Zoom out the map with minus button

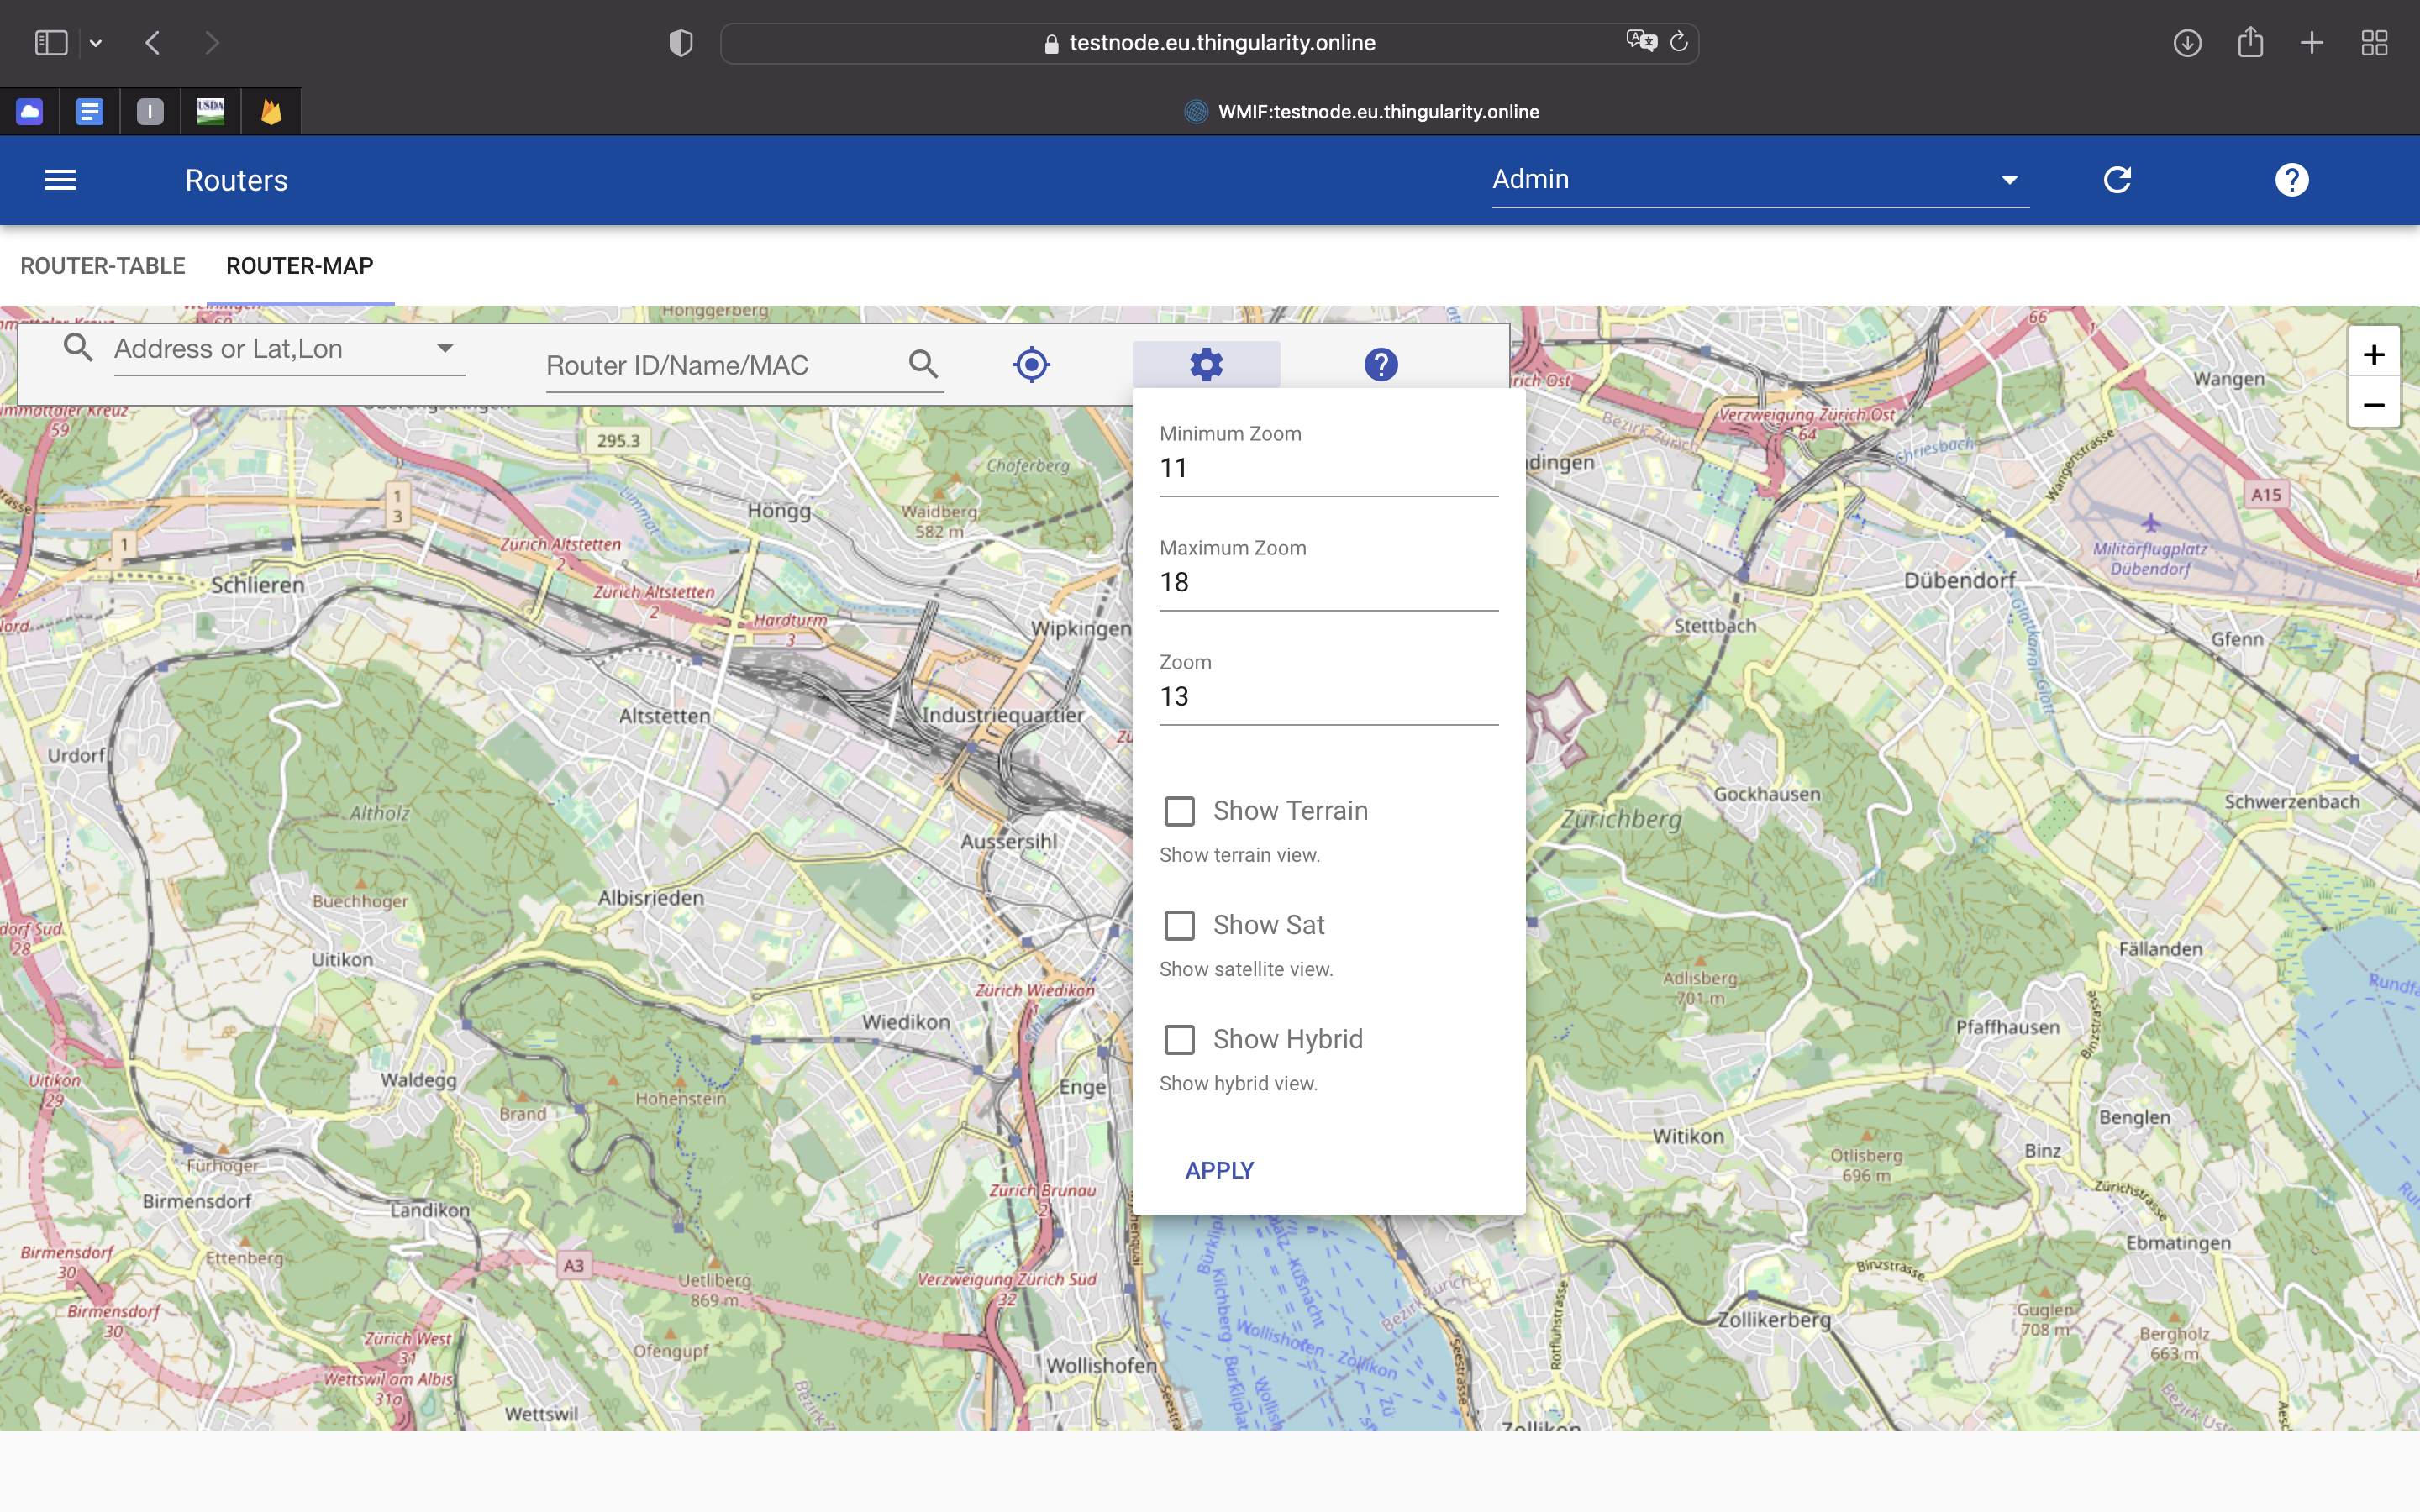tap(2373, 405)
